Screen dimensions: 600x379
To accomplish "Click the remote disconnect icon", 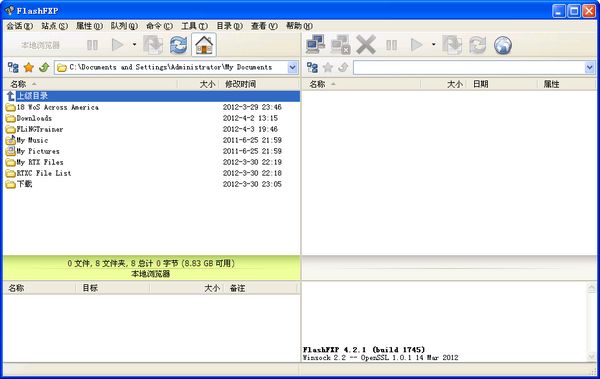I will tap(340, 44).
